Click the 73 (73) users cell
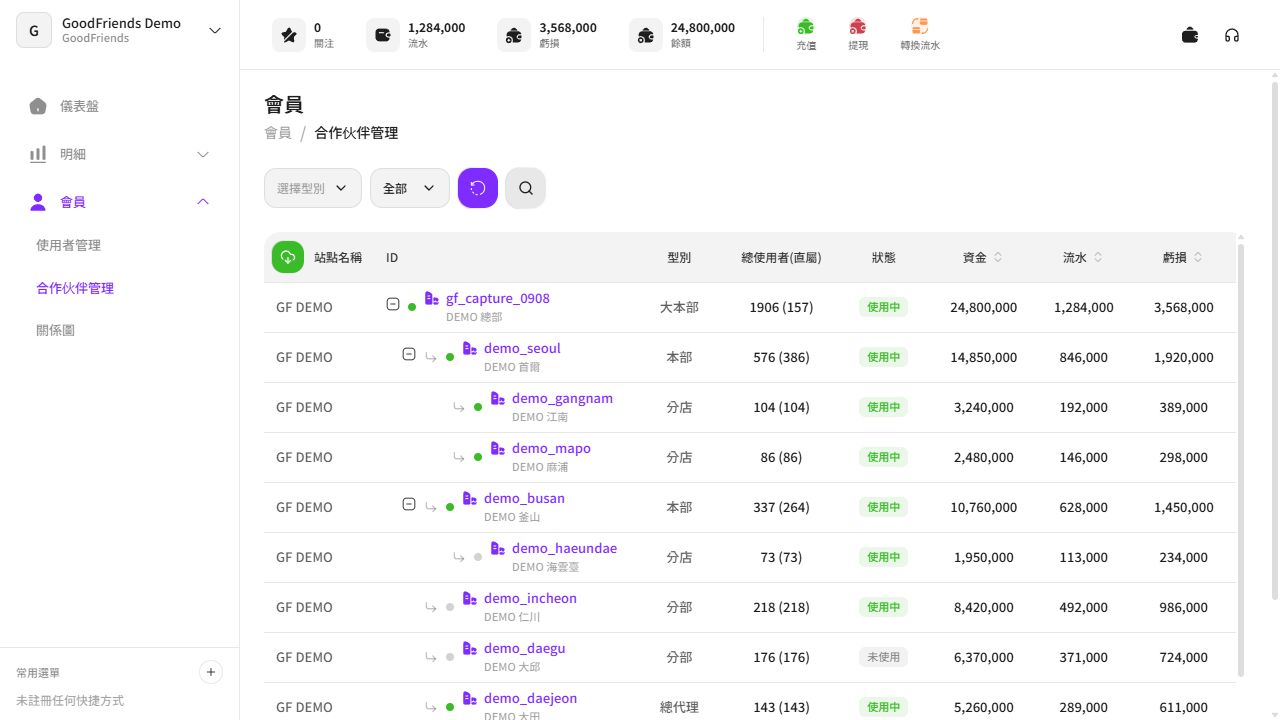1280x720 pixels. (x=781, y=557)
